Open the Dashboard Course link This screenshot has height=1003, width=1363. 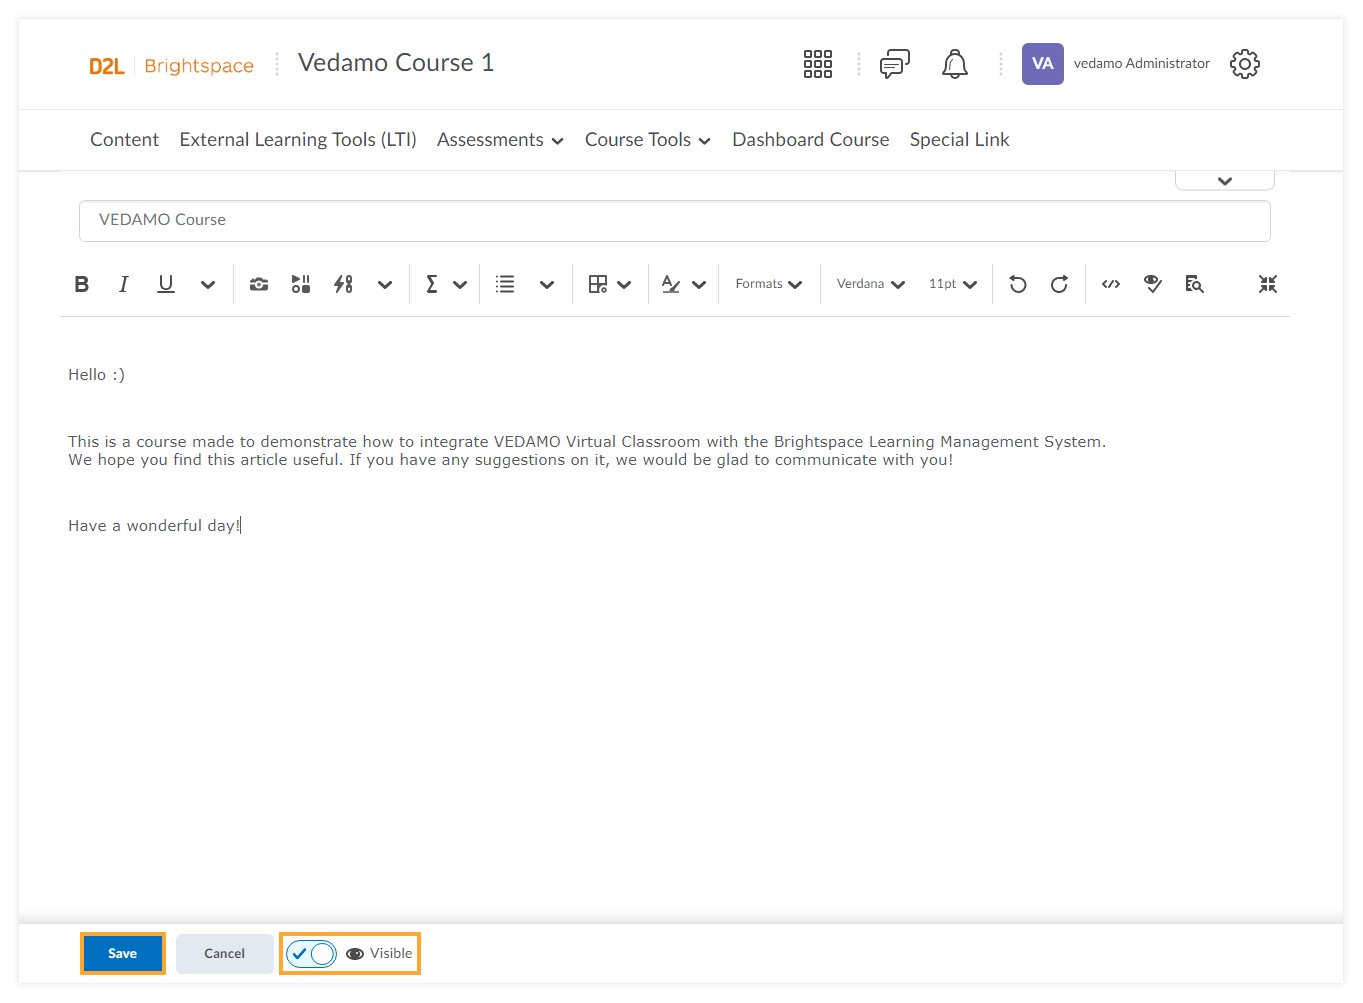[x=811, y=140]
